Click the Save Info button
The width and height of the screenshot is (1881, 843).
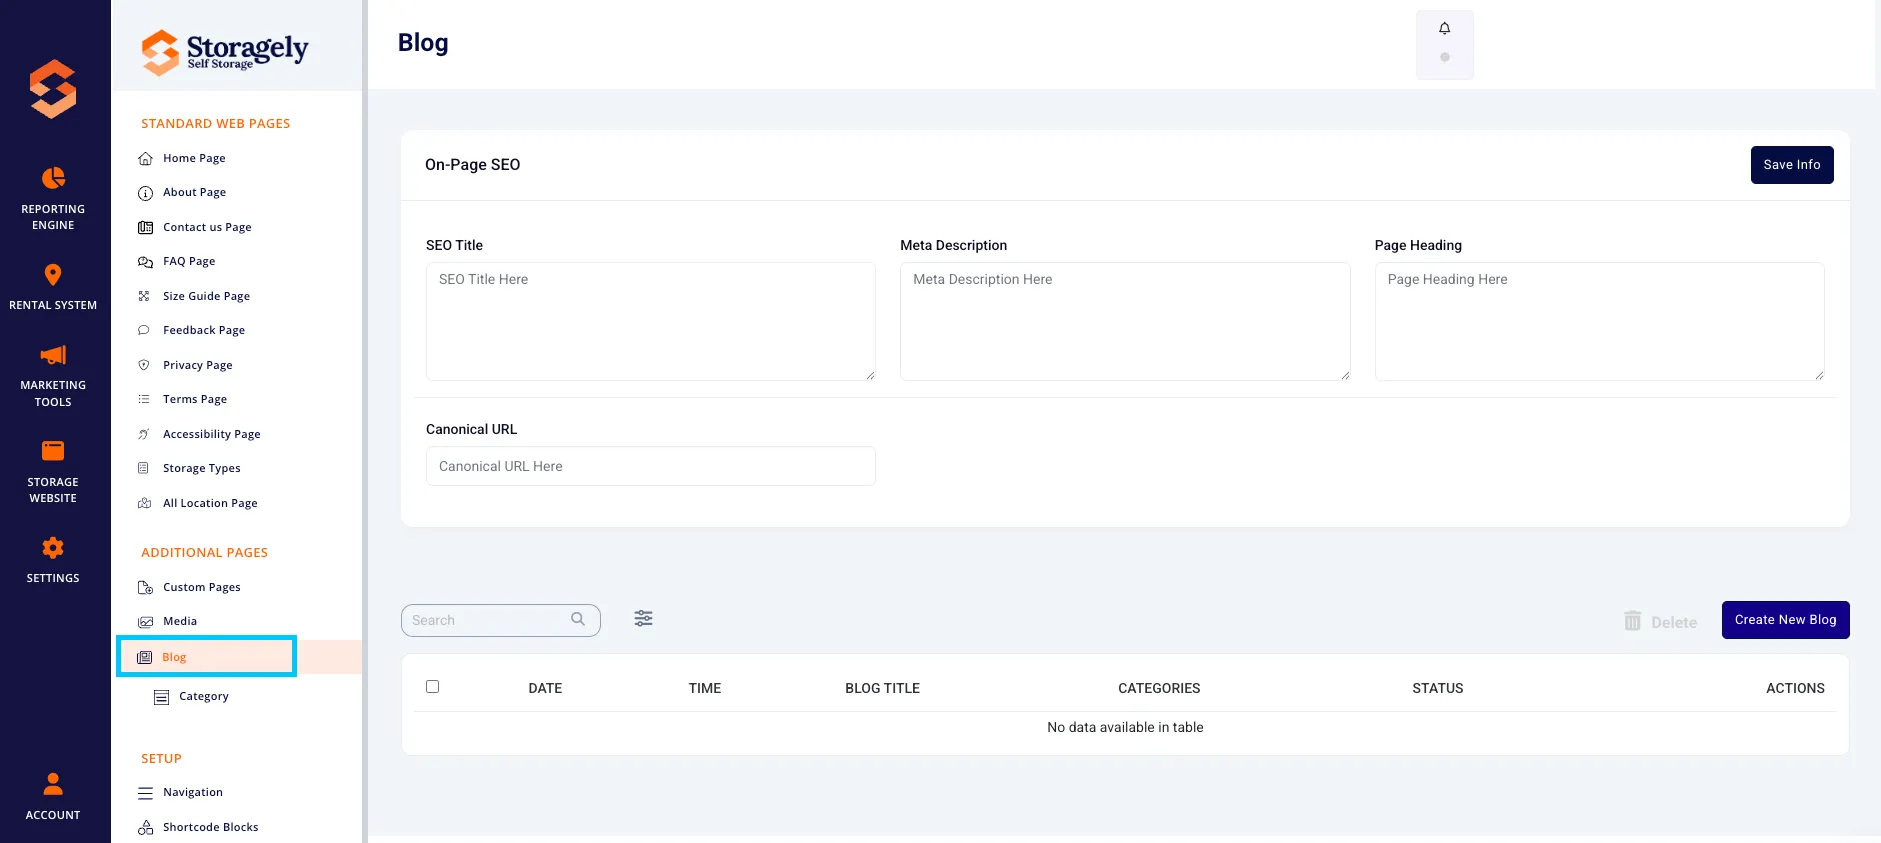click(x=1792, y=165)
